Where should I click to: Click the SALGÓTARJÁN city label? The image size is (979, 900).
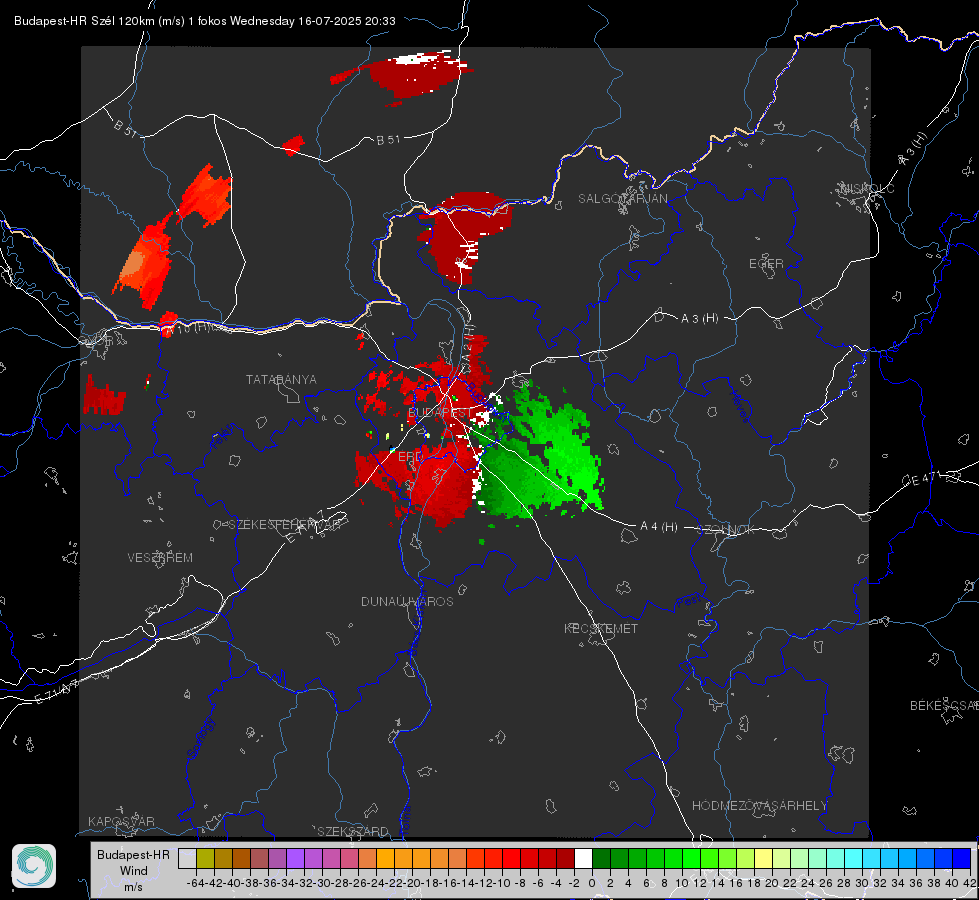622,199
